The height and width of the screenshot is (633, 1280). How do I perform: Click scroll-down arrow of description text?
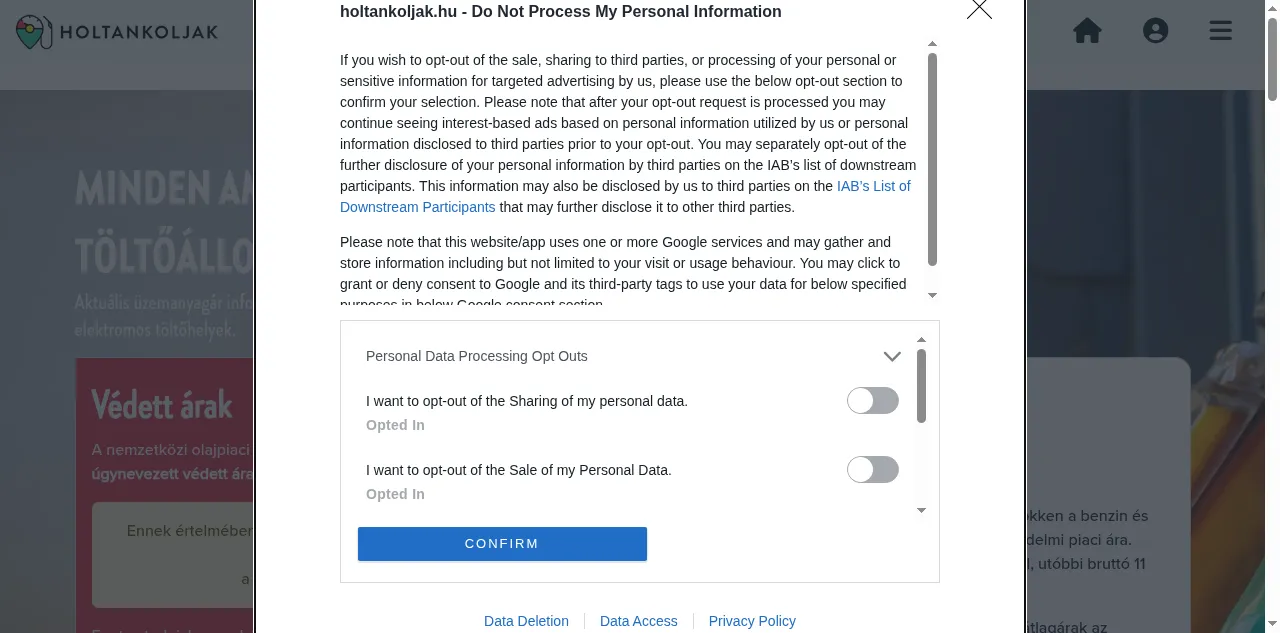pos(933,295)
